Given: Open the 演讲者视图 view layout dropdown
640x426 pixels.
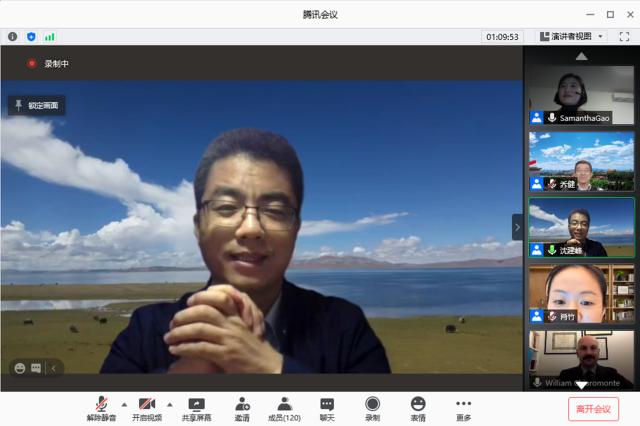Looking at the screenshot, I should tap(572, 37).
